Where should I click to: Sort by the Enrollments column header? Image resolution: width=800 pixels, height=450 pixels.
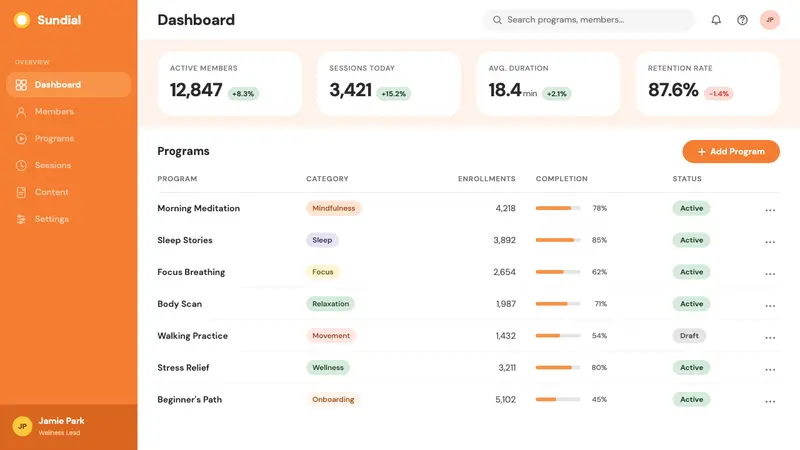tap(487, 179)
